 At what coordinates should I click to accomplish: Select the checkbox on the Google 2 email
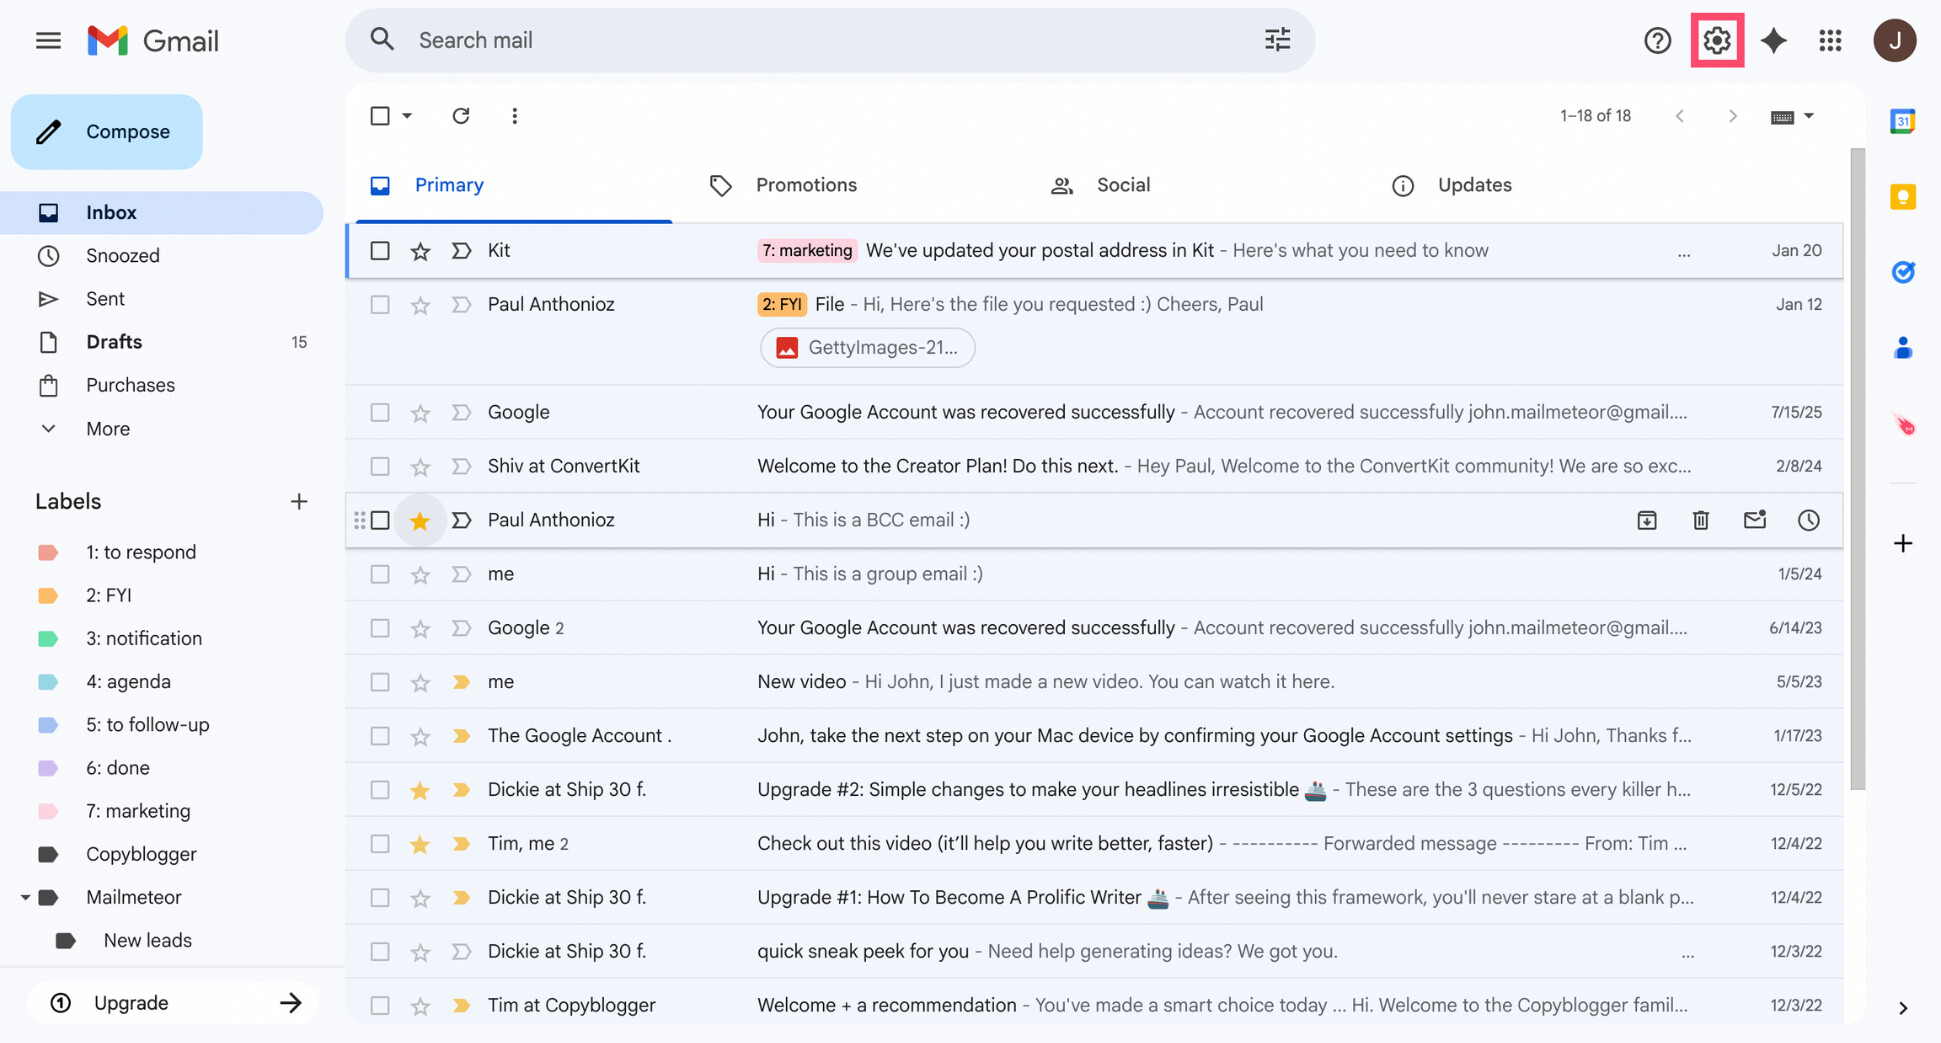point(380,627)
